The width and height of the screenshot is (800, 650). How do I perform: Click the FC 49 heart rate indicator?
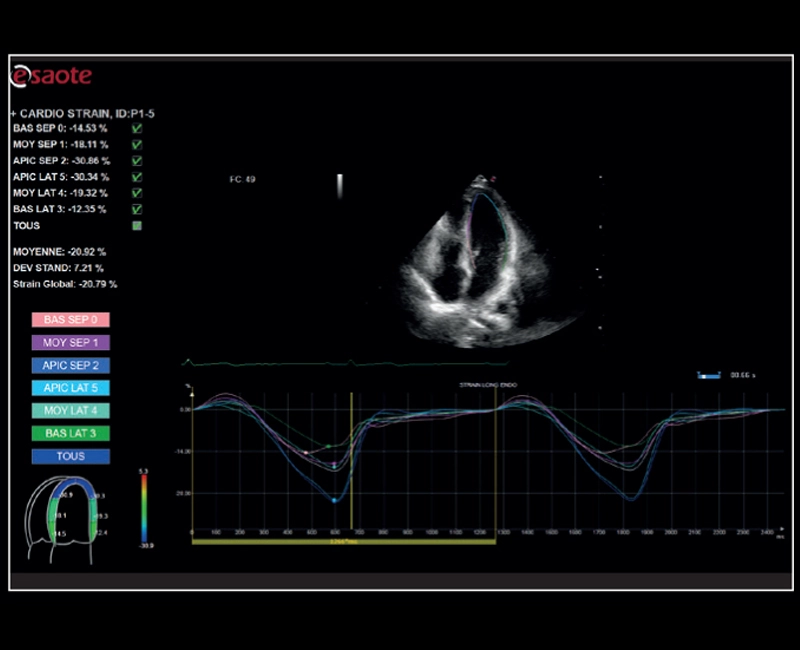coord(244,178)
